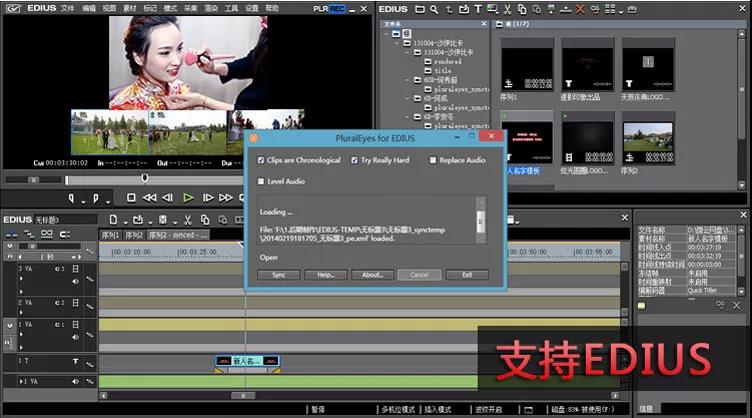Click the scissors cut icon in bin toolbar

pyautogui.click(x=507, y=9)
